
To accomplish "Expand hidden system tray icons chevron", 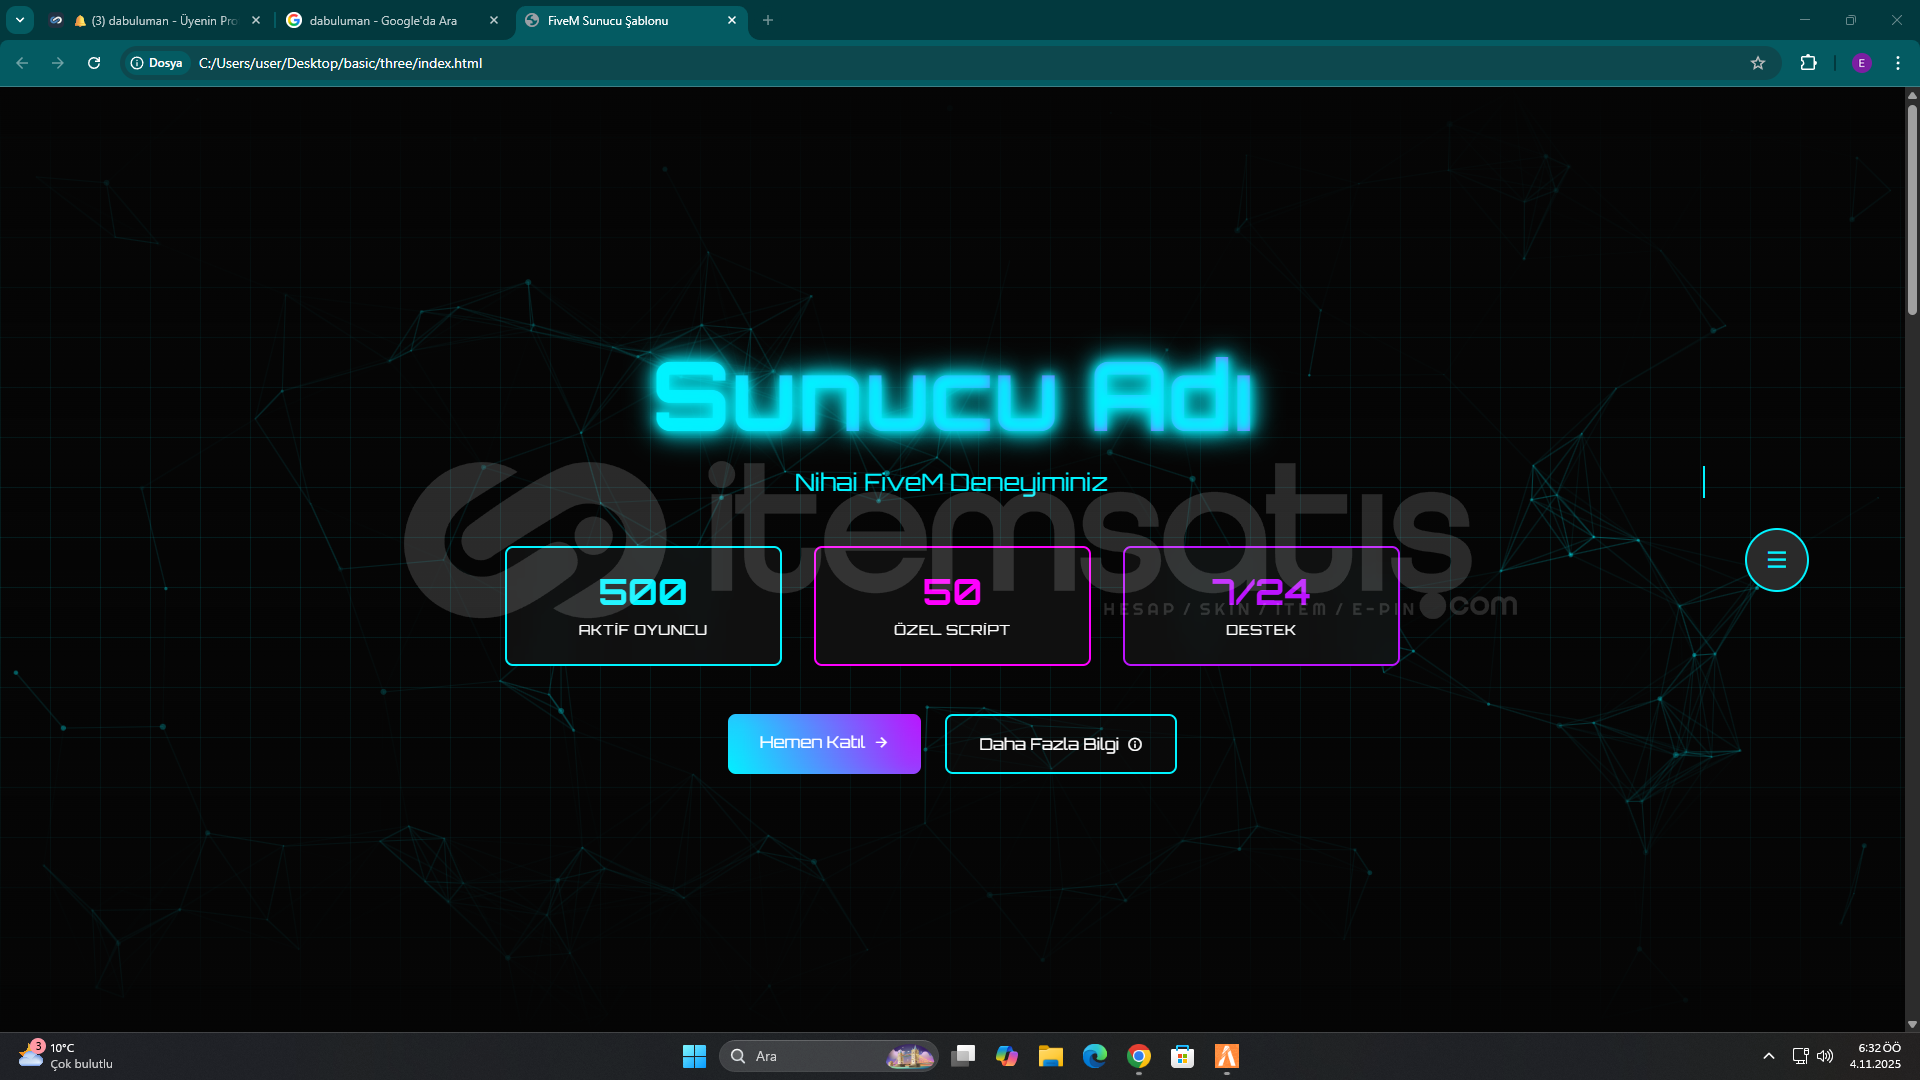I will coord(1768,1056).
